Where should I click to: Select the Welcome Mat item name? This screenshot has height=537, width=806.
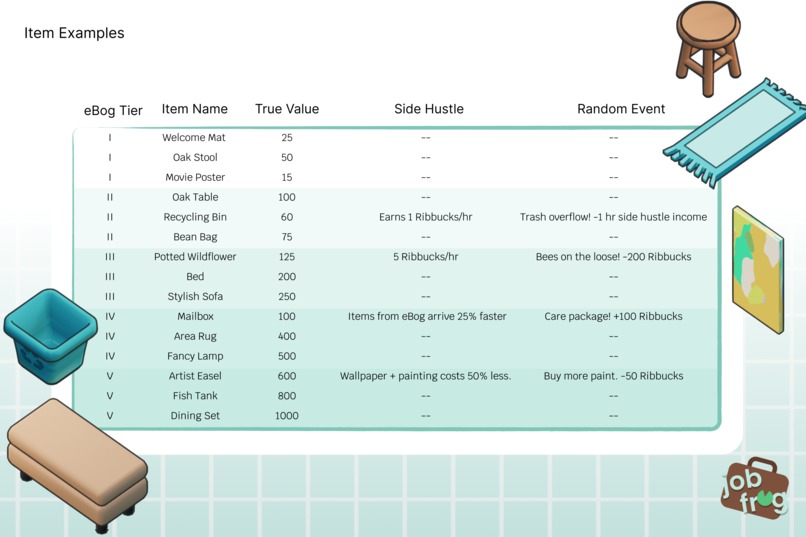coord(194,137)
